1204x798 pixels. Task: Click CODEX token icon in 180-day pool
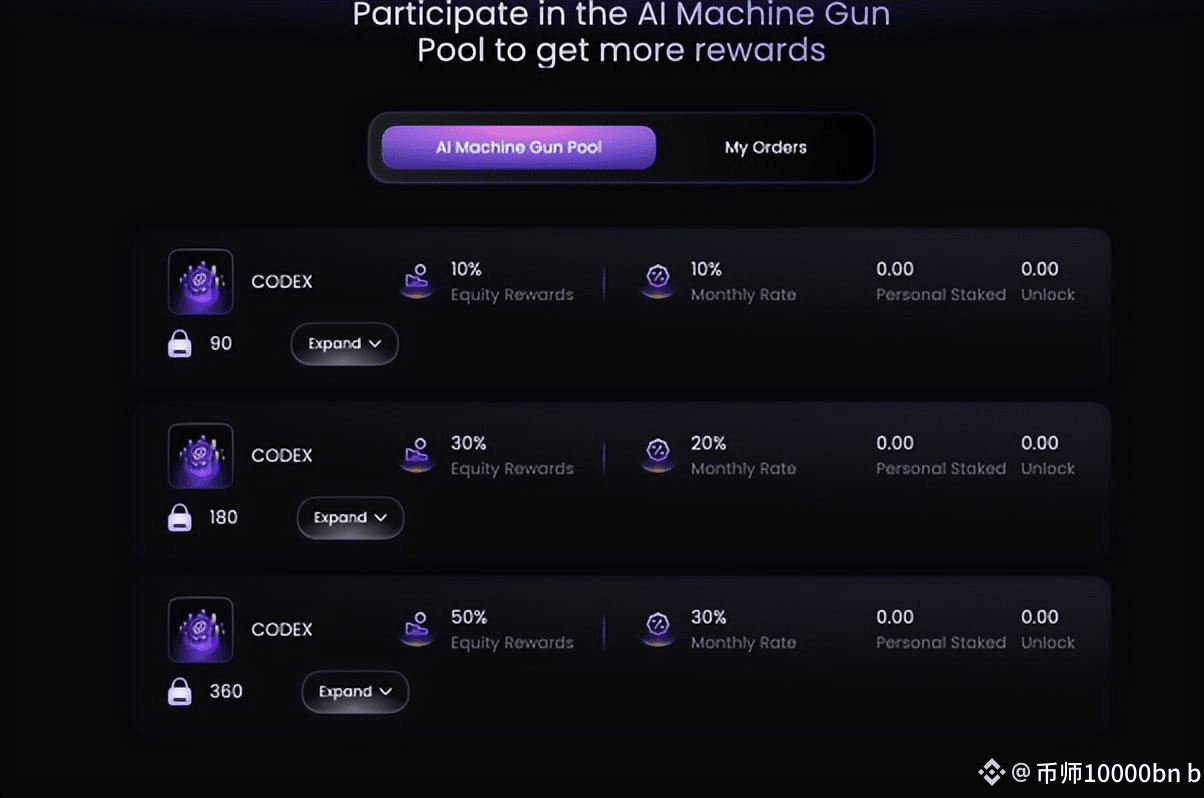pyautogui.click(x=200, y=455)
